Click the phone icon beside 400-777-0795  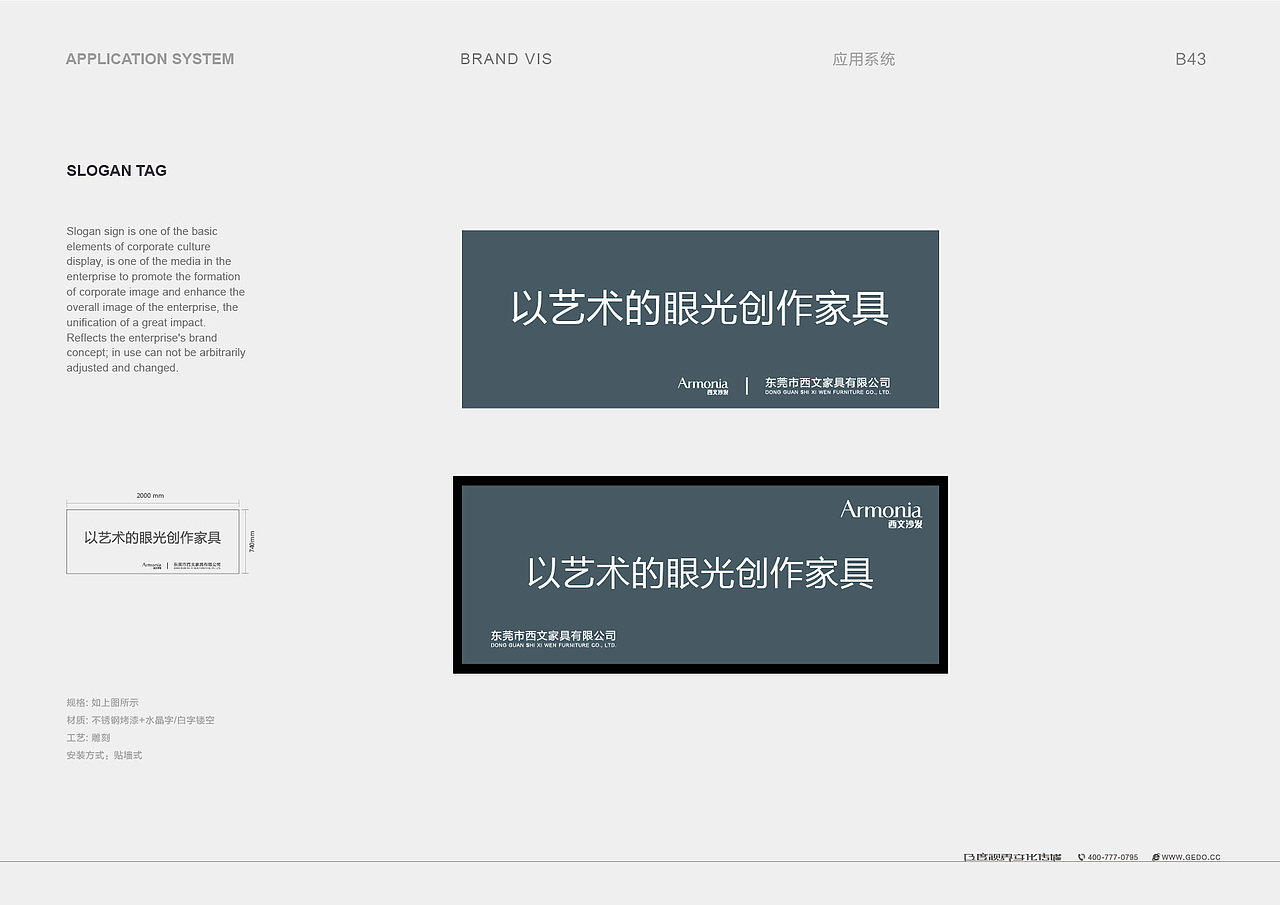pyautogui.click(x=1081, y=857)
